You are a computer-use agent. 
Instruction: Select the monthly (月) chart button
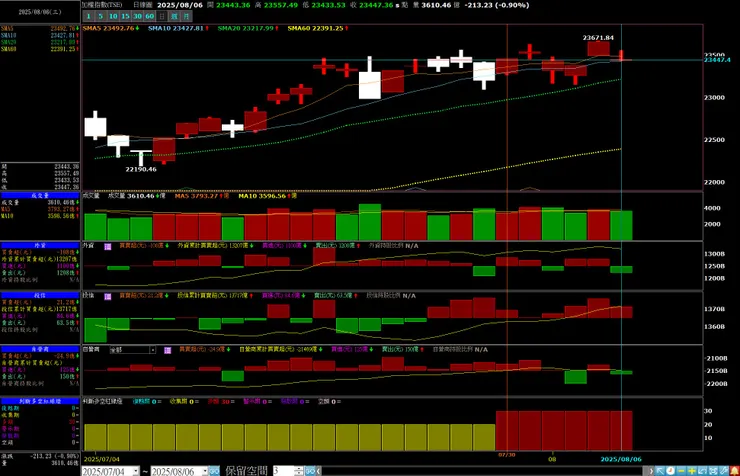(186, 16)
